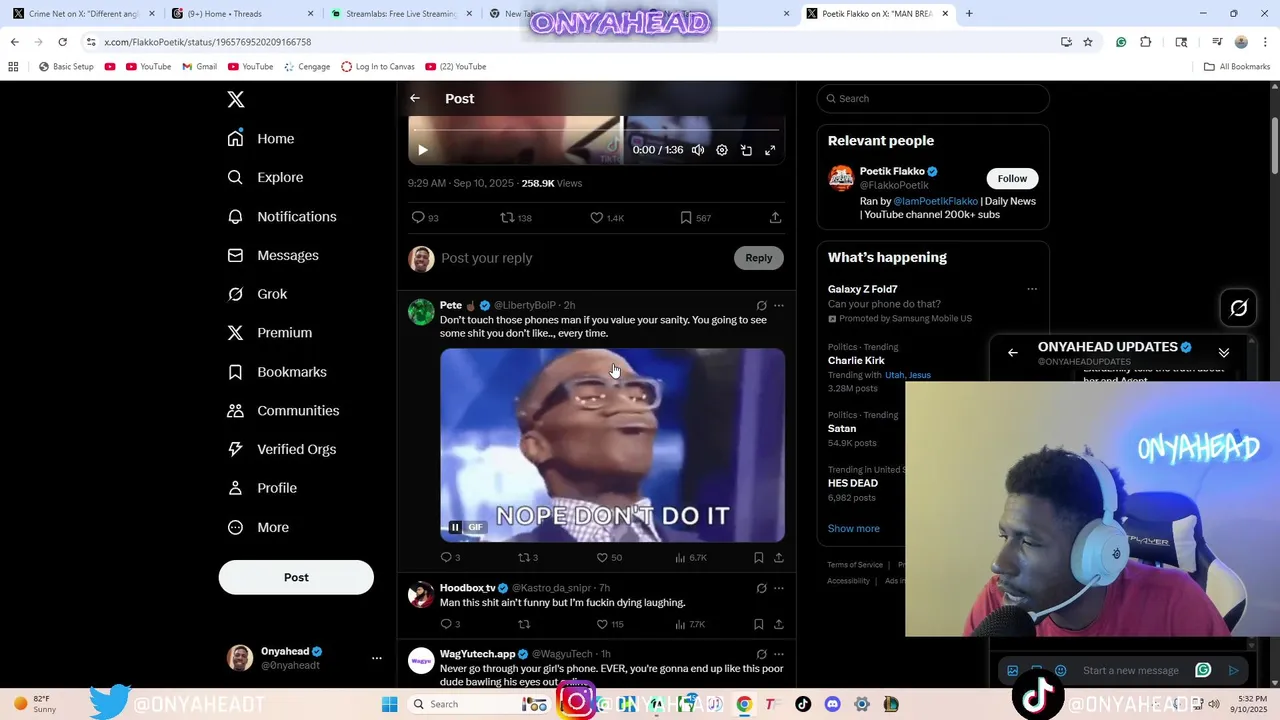Image resolution: width=1280 pixels, height=720 pixels.
Task: Expand the More menu in sidebar
Action: click(259, 527)
